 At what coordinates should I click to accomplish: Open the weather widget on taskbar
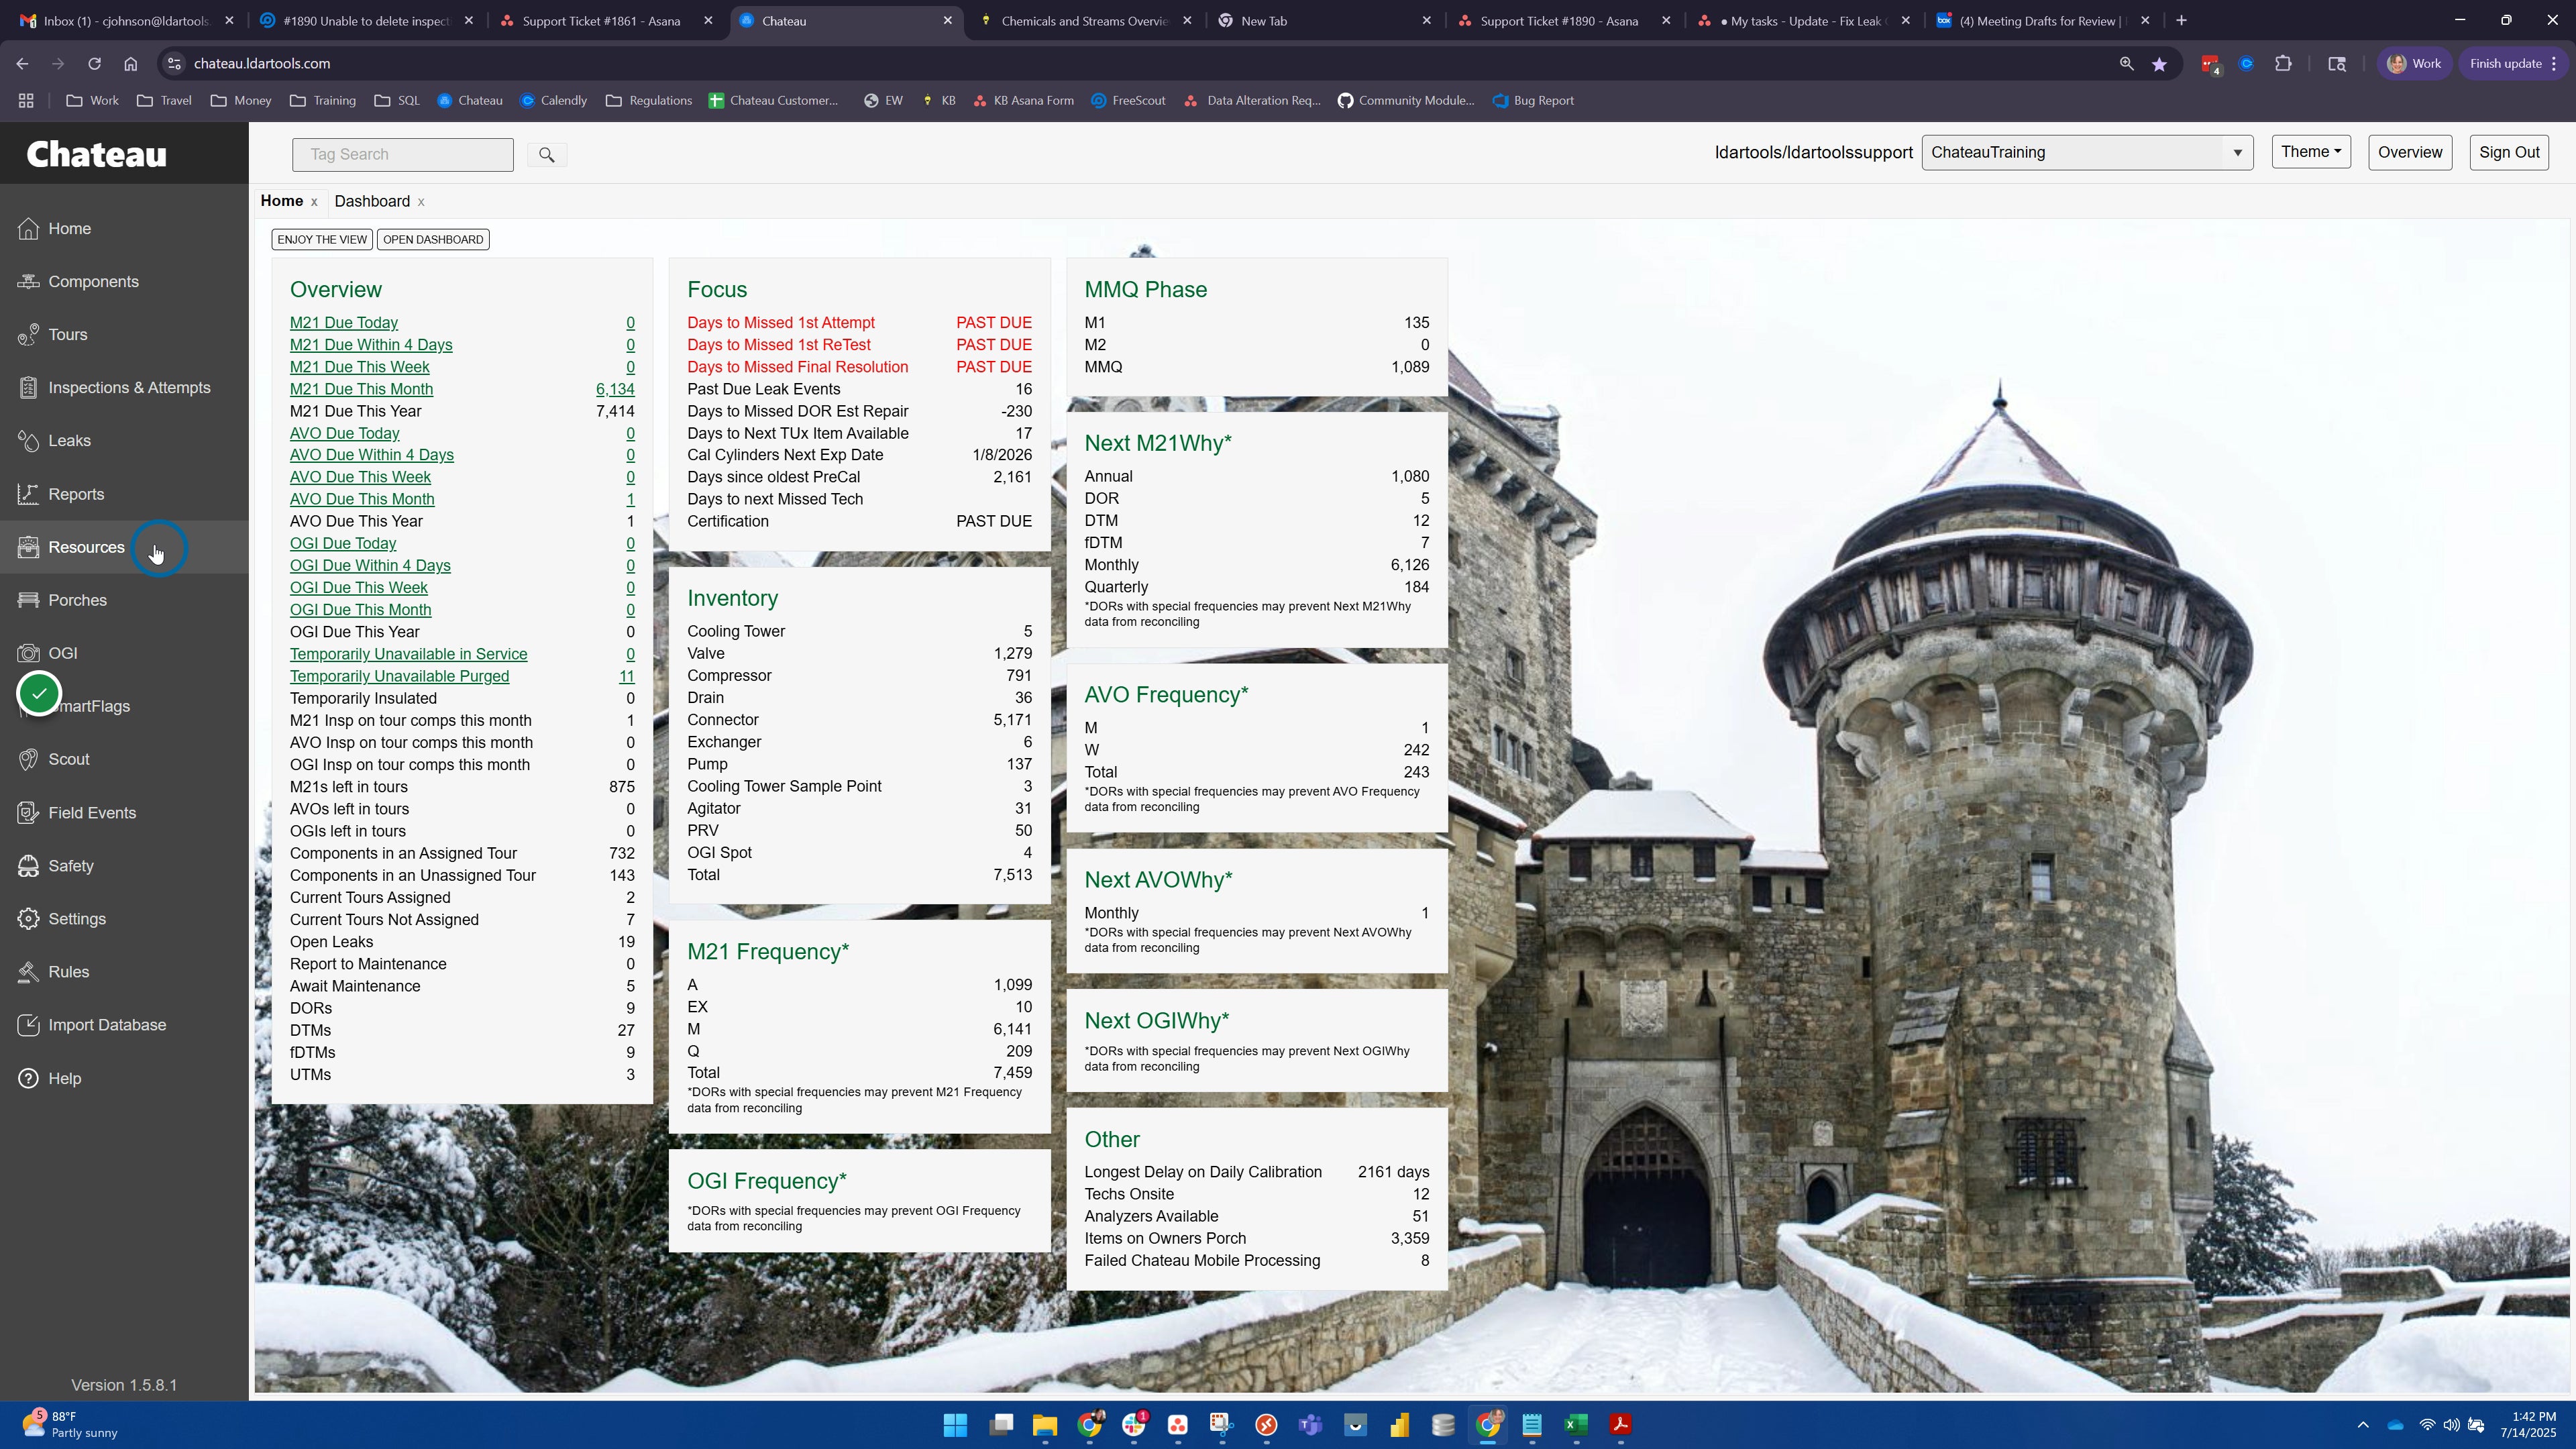pos(70,1425)
